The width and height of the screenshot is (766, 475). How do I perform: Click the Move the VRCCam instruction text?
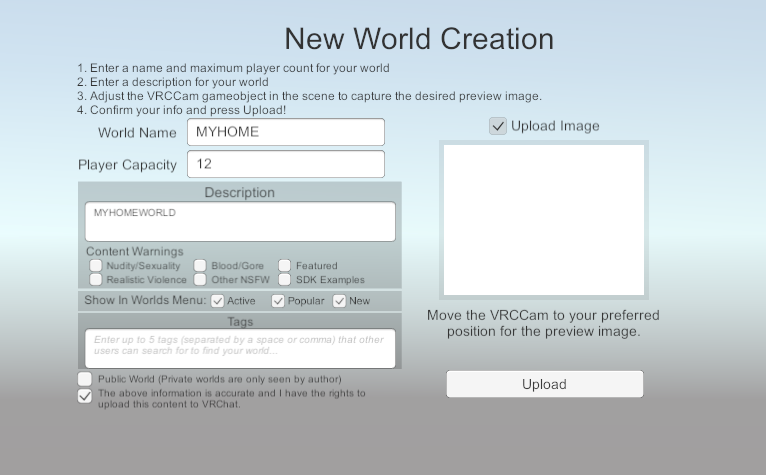pyautogui.click(x=543, y=323)
